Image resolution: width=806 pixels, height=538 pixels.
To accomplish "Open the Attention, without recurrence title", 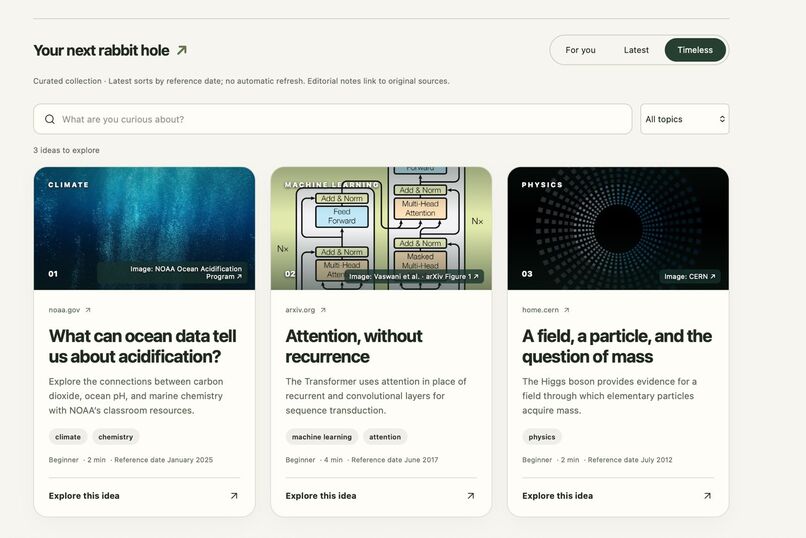I will (354, 346).
